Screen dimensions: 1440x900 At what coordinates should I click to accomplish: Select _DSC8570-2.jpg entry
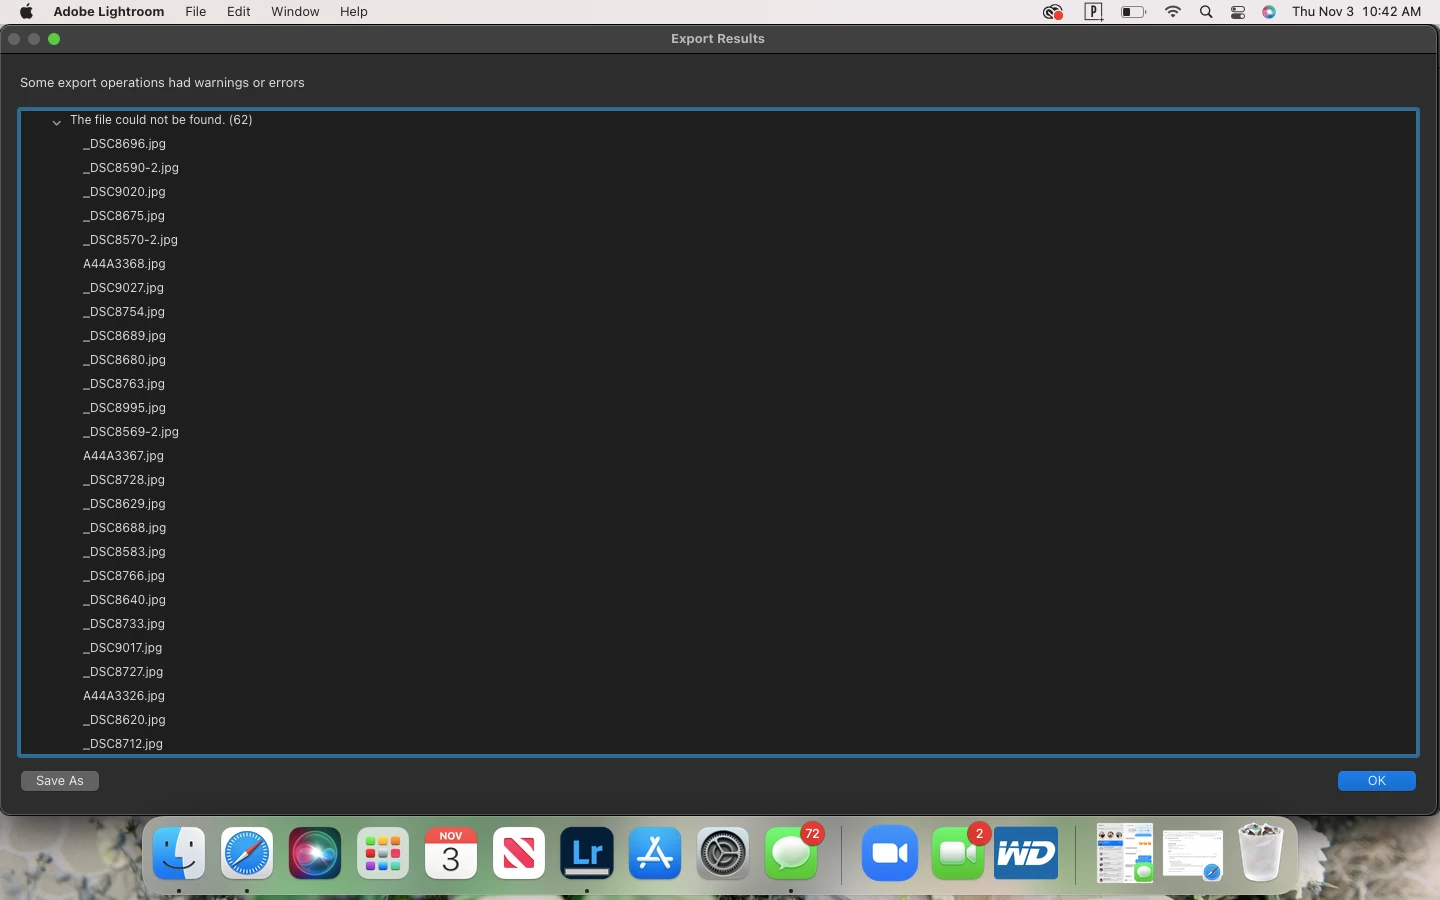(x=130, y=240)
